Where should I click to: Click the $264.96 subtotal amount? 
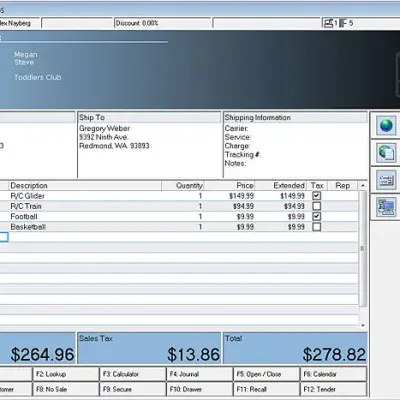[x=42, y=354]
